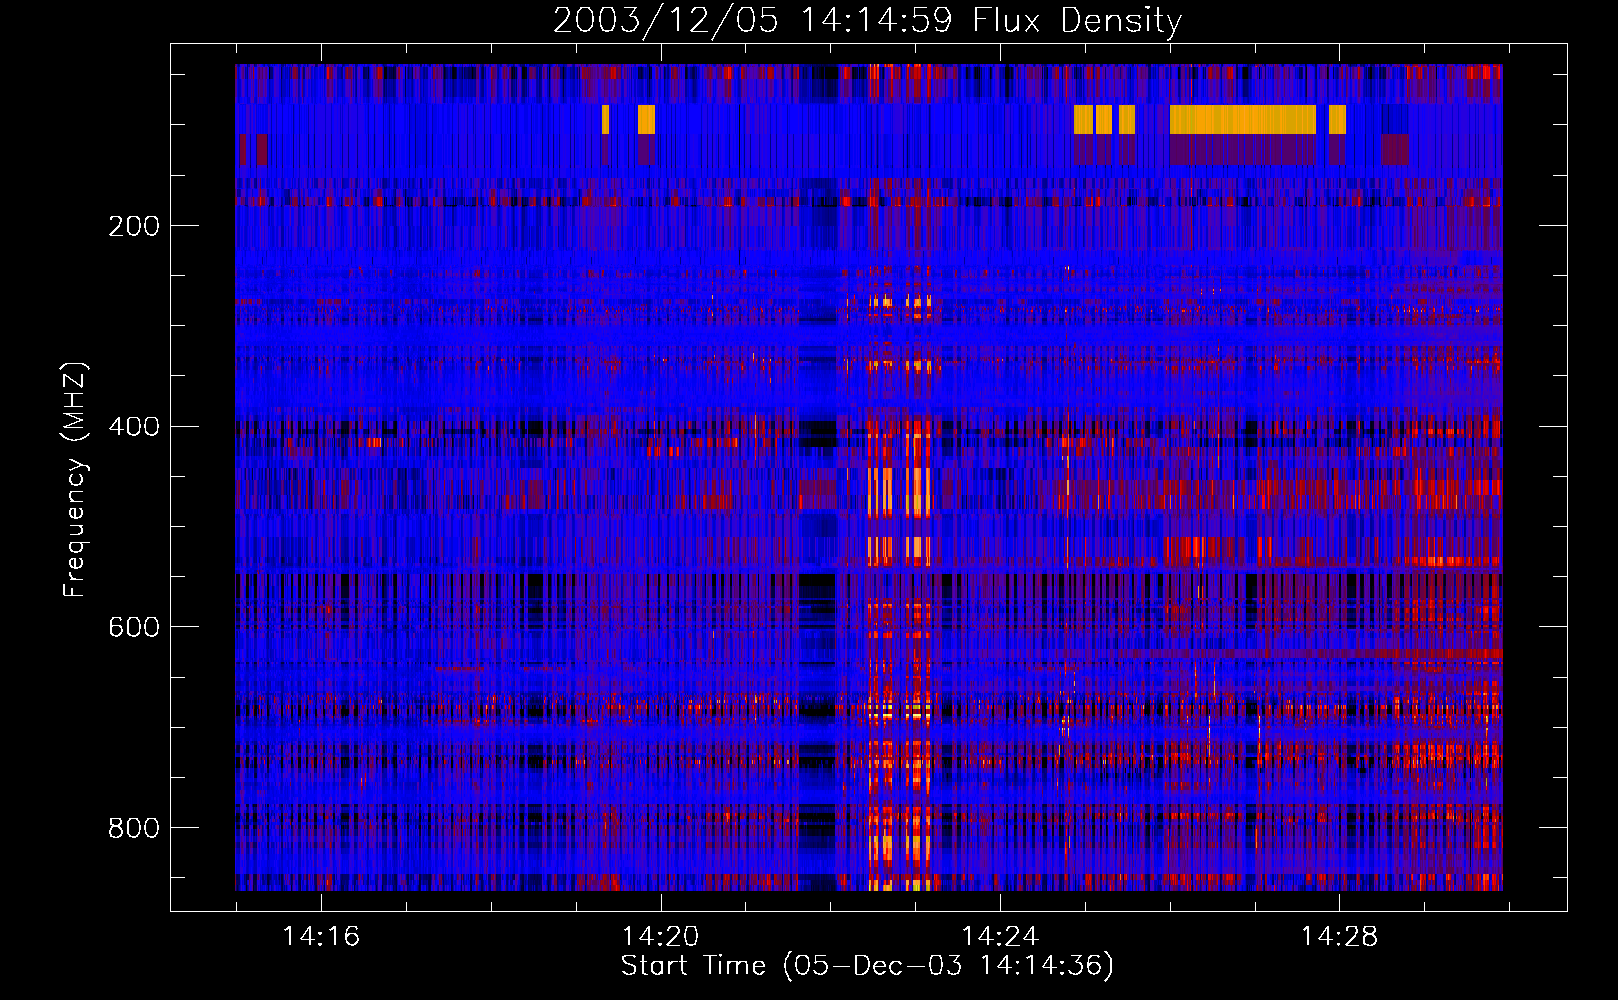Click the 200 frequency tick label
Image resolution: width=1618 pixels, height=1000 pixels.
134,226
